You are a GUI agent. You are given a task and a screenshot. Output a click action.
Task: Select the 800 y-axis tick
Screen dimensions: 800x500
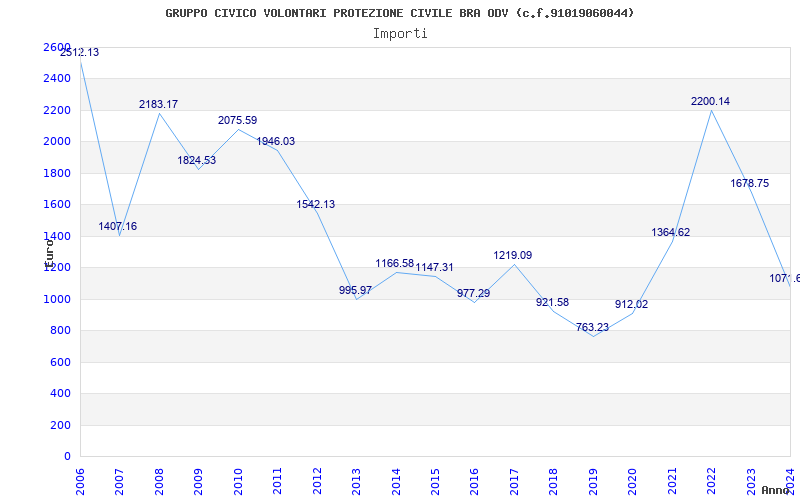(x=61, y=331)
